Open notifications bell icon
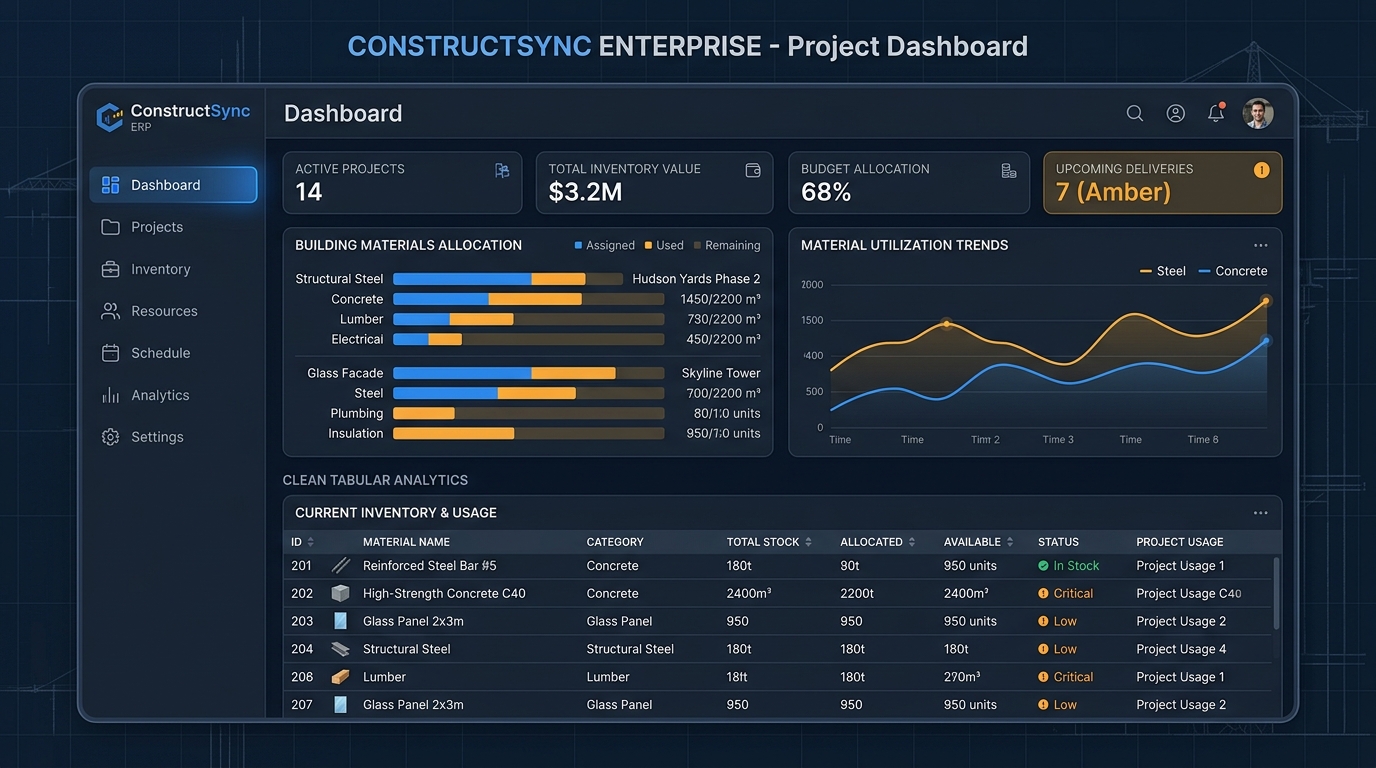The image size is (1376, 768). (1216, 113)
